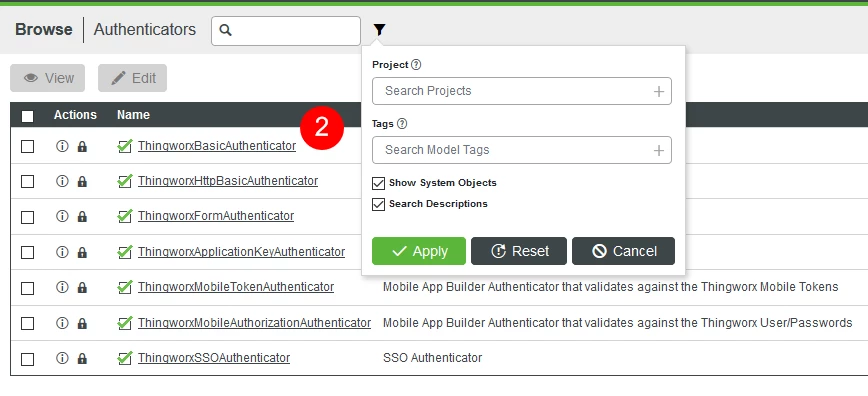Check the ThingworxFormAuthenticator row checkbox
The height and width of the screenshot is (396, 868).
click(x=27, y=217)
